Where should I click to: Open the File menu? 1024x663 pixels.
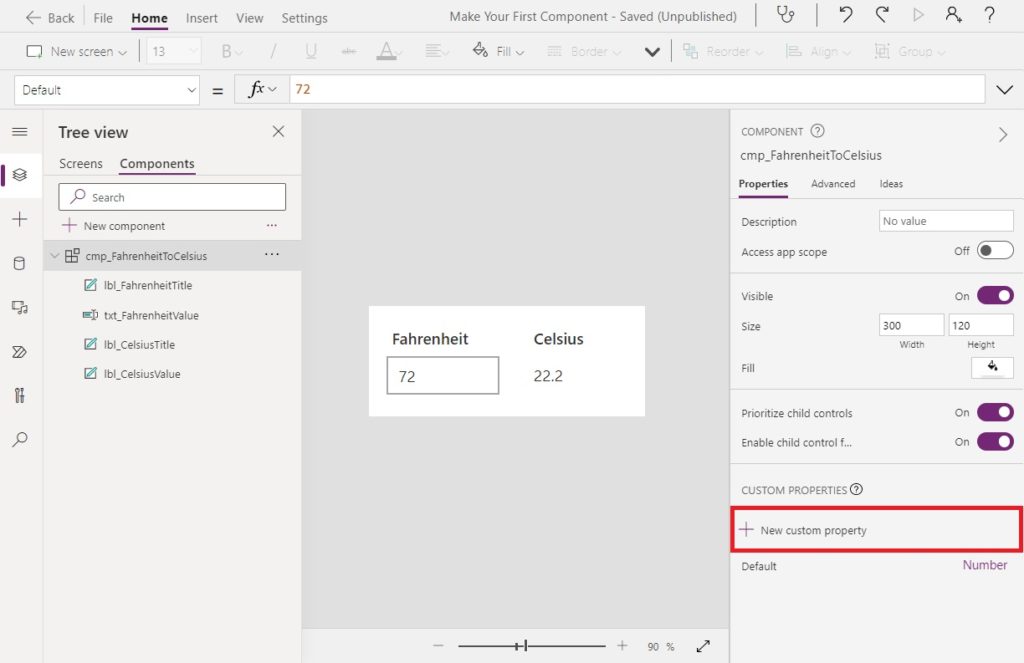(x=103, y=18)
